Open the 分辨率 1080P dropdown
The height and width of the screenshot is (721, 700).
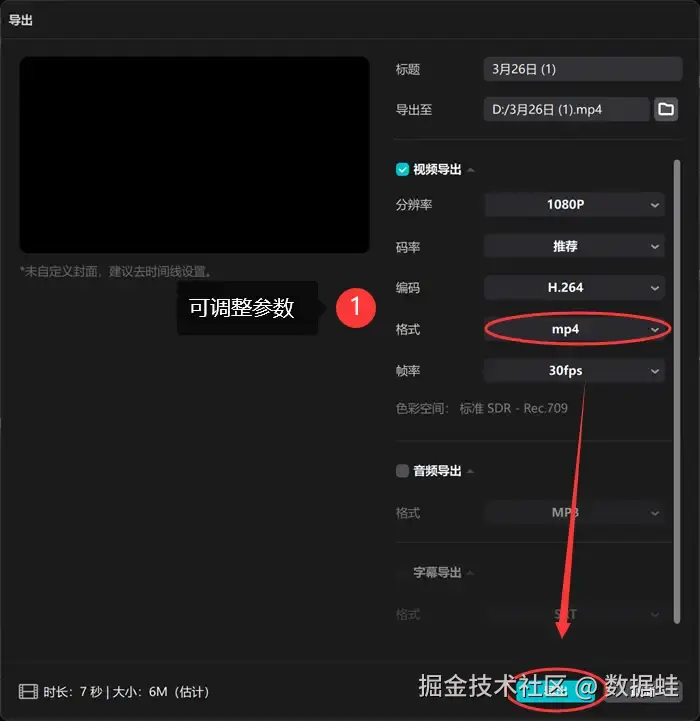click(574, 204)
